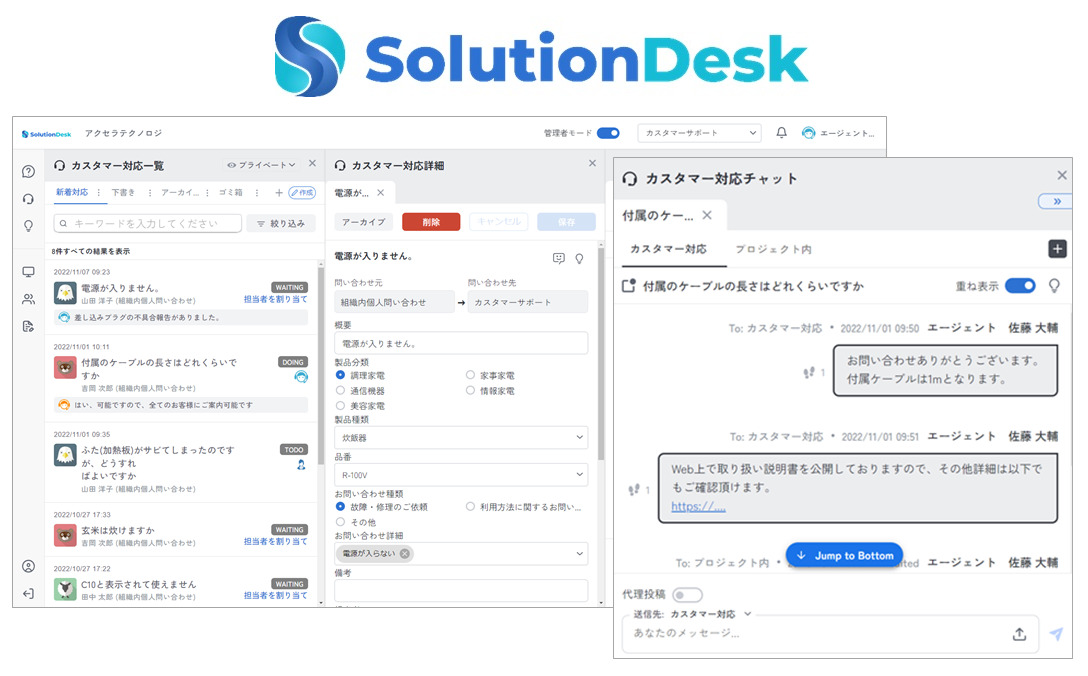Click the Jump to Bottom button
This screenshot has width=1088, height=676.
844,556
